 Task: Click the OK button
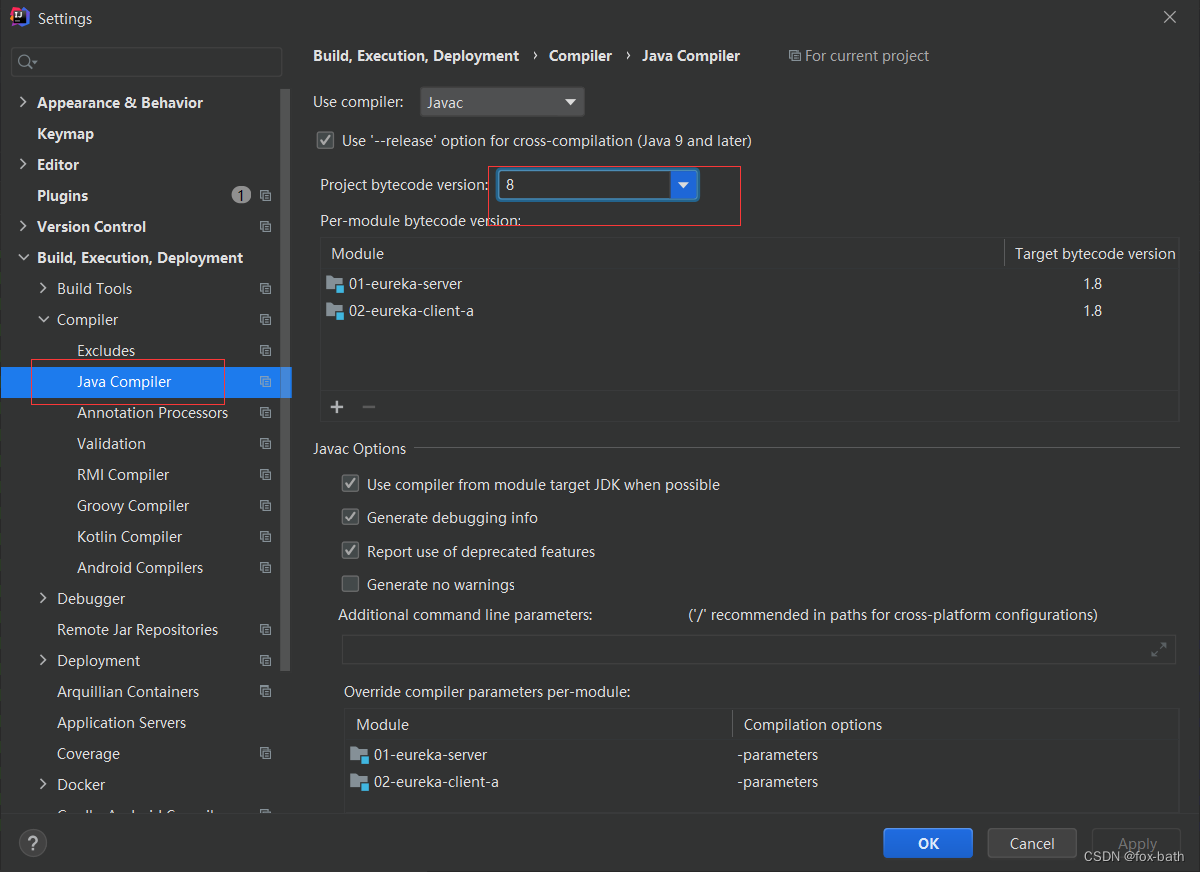928,843
